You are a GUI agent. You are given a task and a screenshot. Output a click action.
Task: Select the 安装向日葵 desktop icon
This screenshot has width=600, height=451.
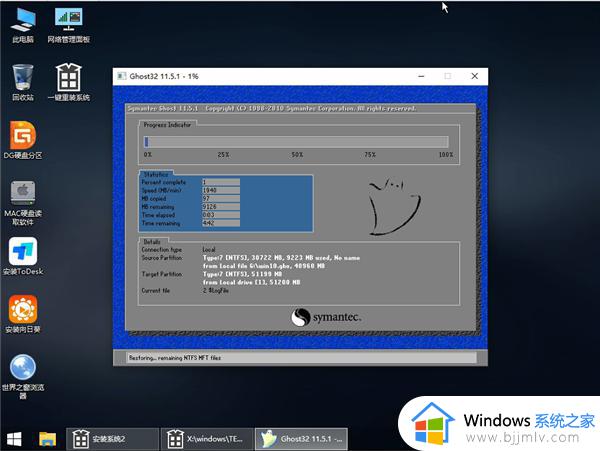23,314
